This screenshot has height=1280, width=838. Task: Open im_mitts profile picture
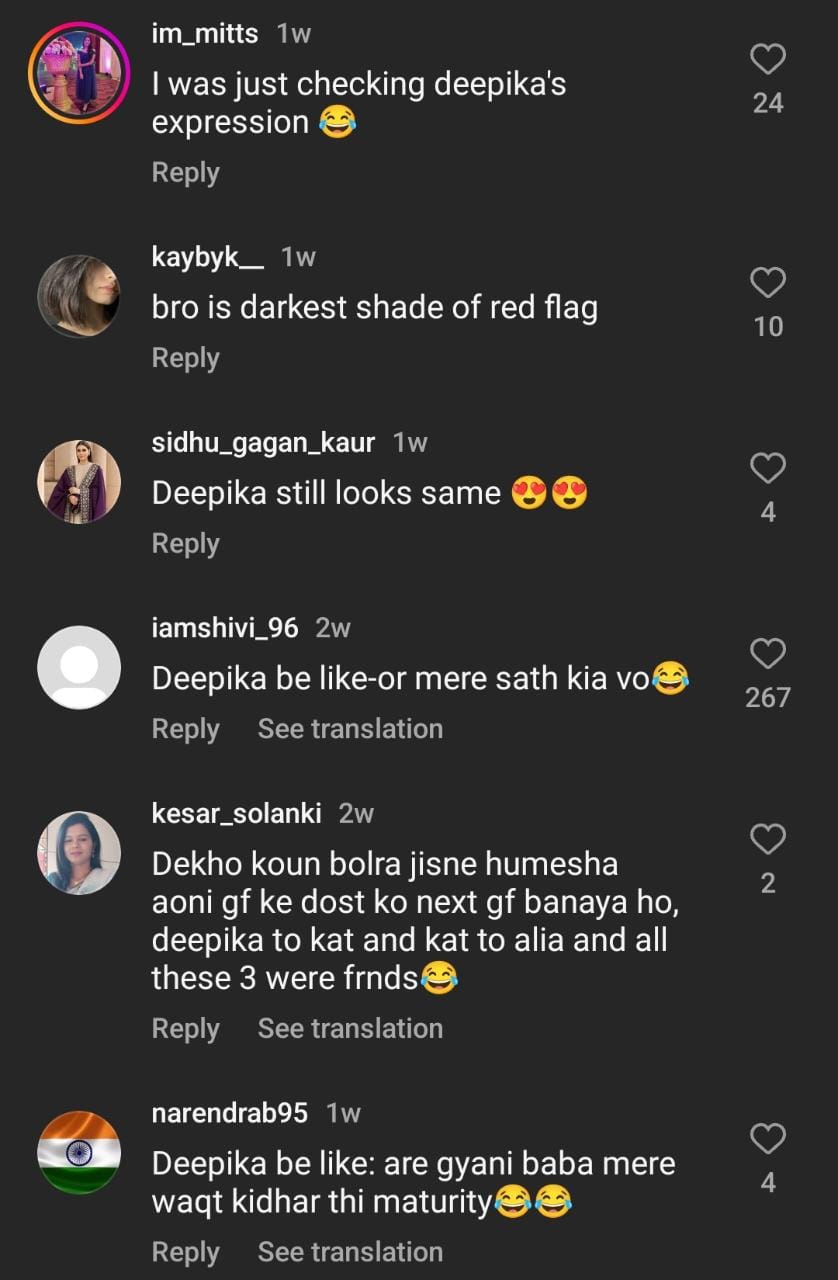point(79,72)
